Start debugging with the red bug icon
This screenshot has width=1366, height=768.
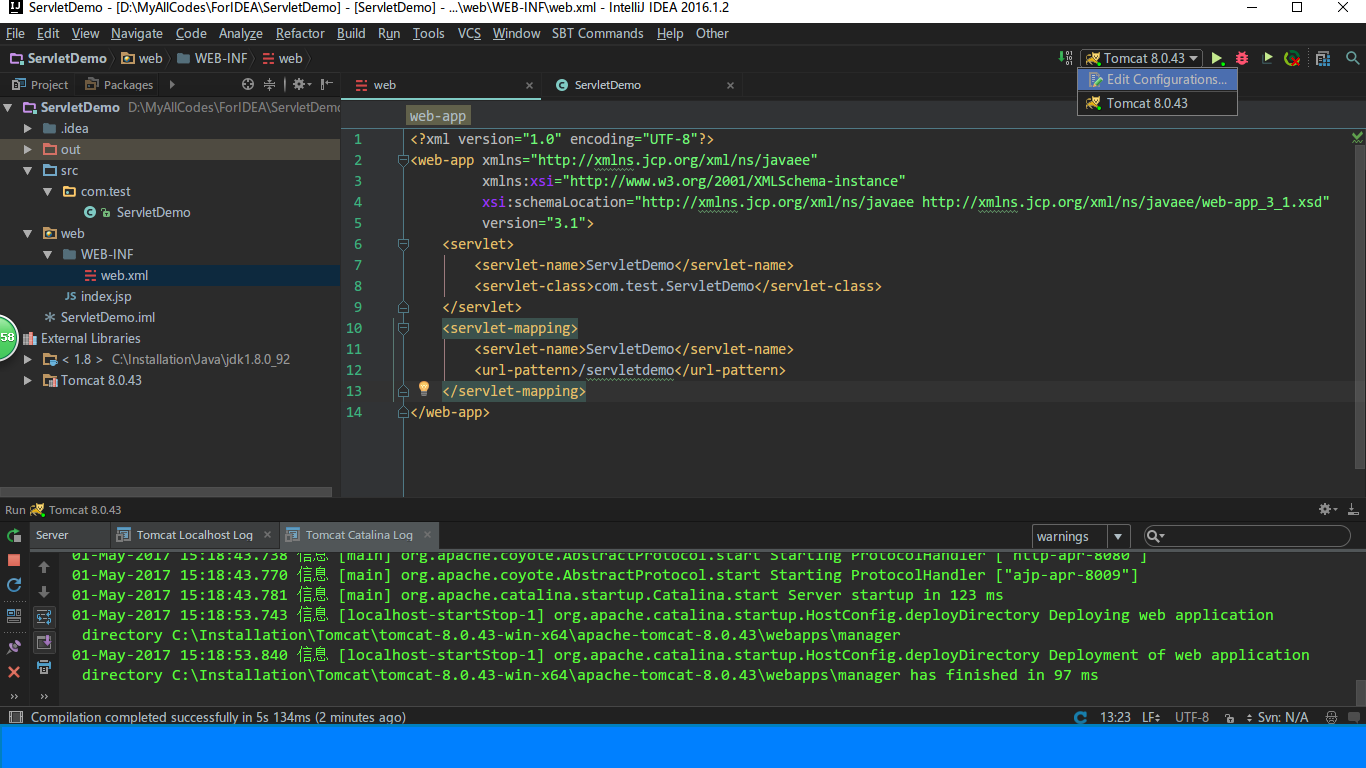[x=1242, y=58]
